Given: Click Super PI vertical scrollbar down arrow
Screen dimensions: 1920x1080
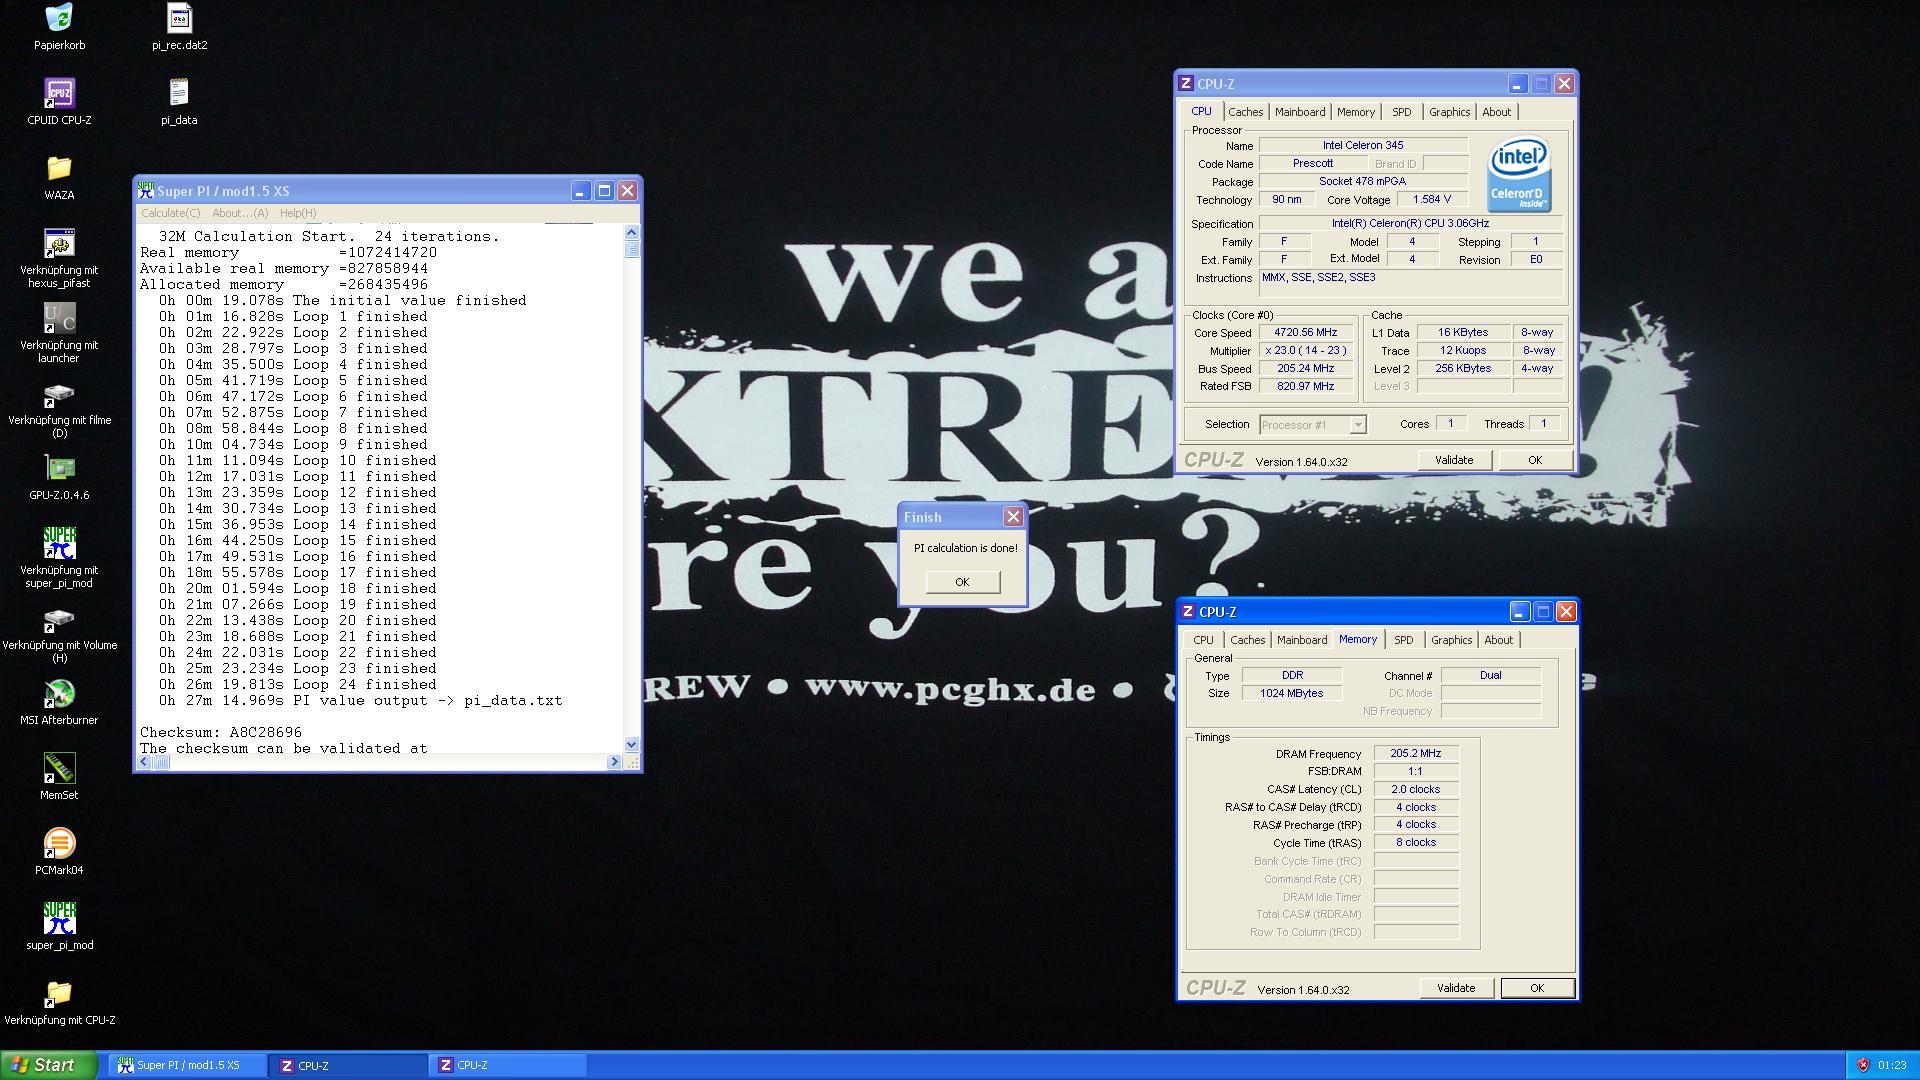Looking at the screenshot, I should [x=631, y=745].
